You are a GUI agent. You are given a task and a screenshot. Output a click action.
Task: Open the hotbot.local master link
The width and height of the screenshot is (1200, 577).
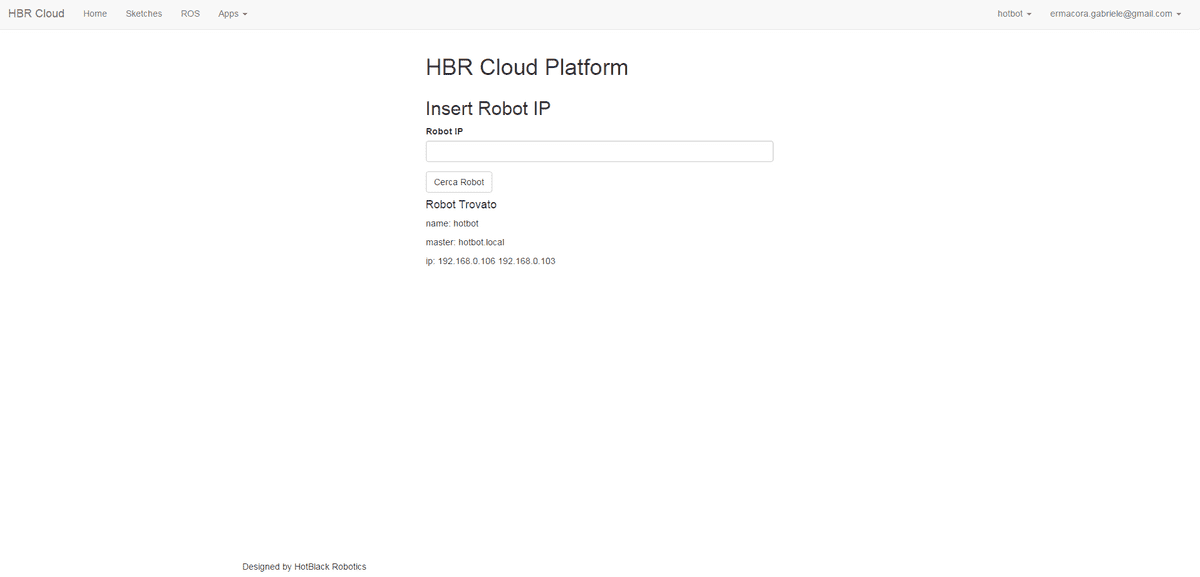(x=481, y=241)
